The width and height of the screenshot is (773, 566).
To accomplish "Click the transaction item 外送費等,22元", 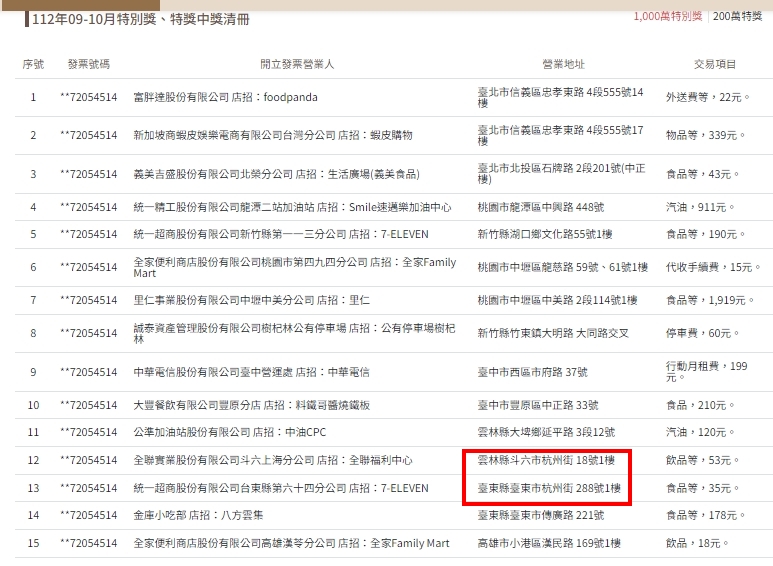I will tap(708, 97).
